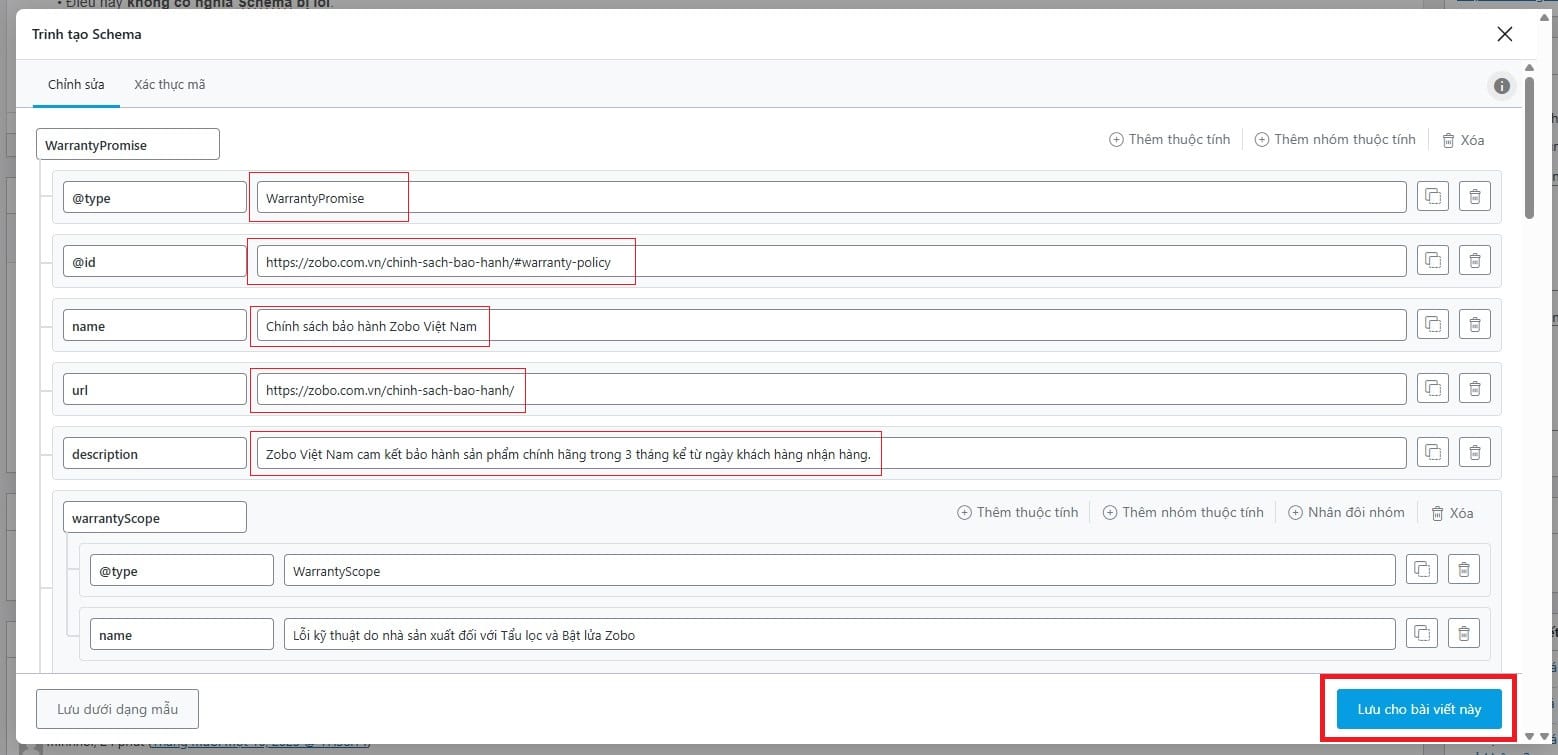This screenshot has width=1558, height=755.
Task: Click the @id URL value field
Action: (830, 262)
